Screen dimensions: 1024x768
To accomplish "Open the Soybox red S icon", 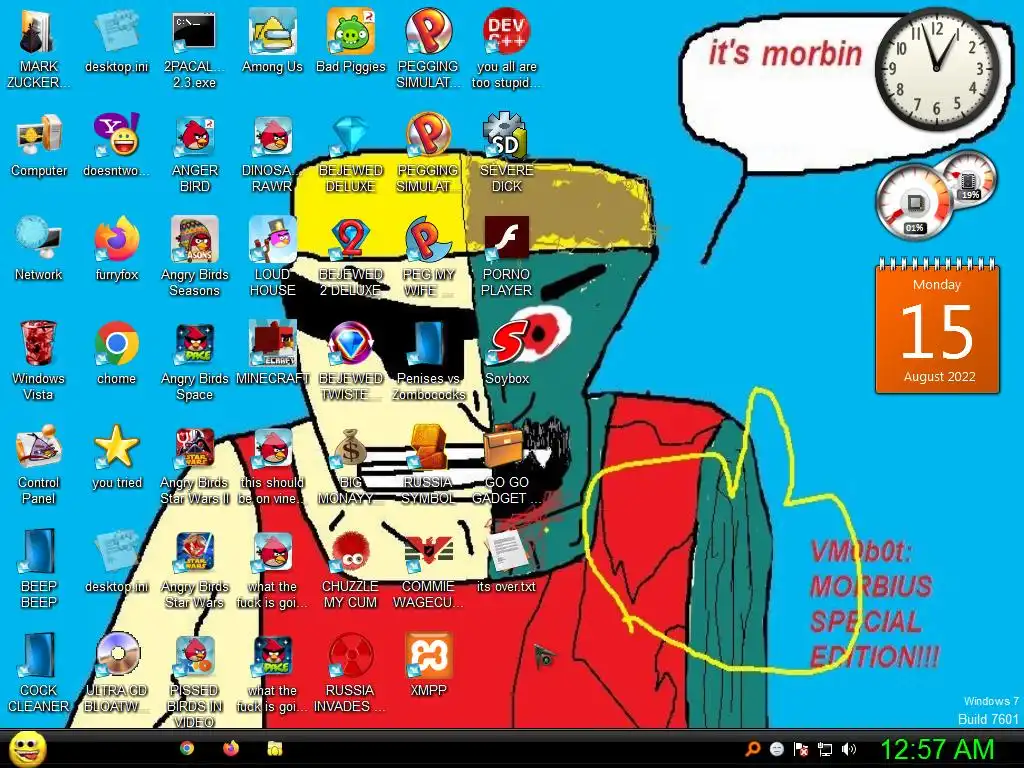I will pos(507,344).
